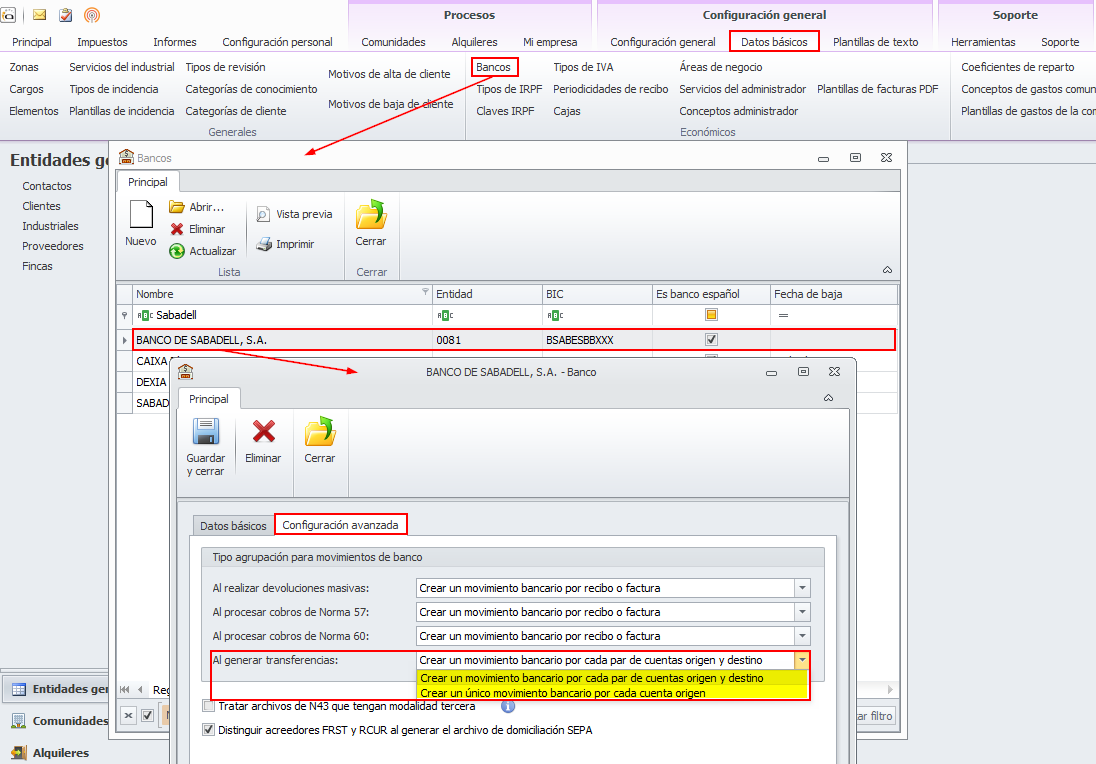Open Abrir folder in Bancos window
The width and height of the screenshot is (1096, 764).
coord(196,207)
